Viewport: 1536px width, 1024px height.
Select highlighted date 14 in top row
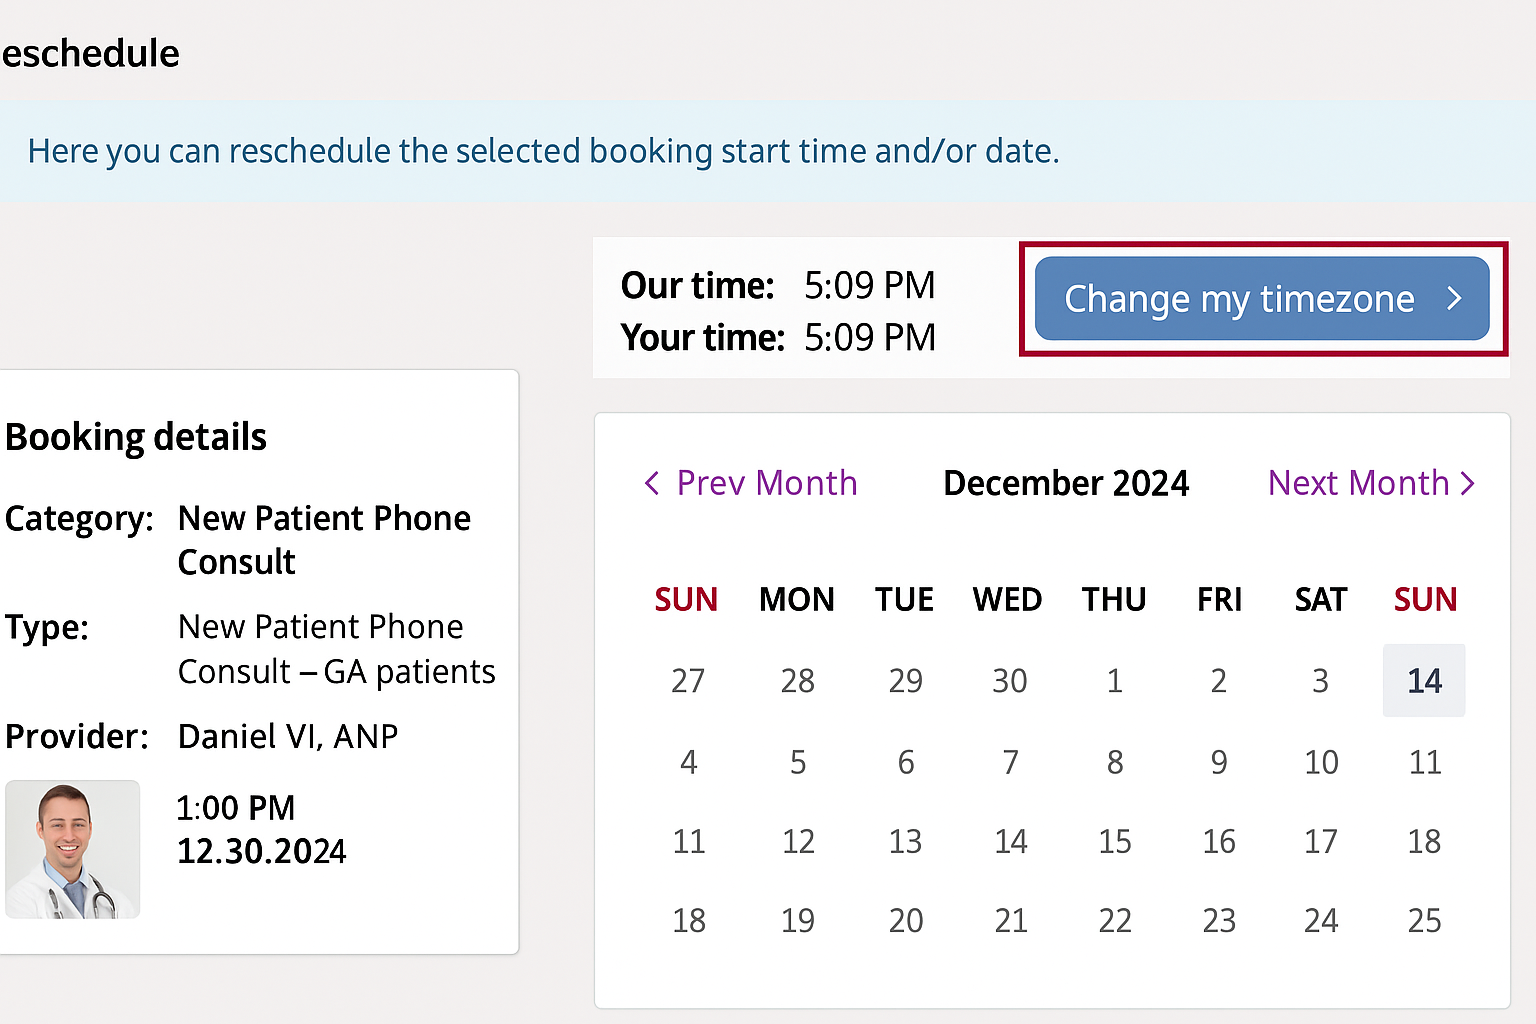pyautogui.click(x=1424, y=680)
